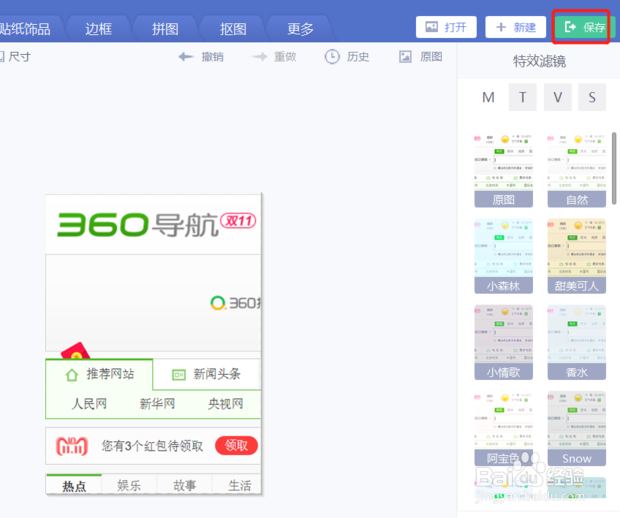The width and height of the screenshot is (620, 518).
Task: Click the 360导航 logo in canvas
Action: coord(138,225)
